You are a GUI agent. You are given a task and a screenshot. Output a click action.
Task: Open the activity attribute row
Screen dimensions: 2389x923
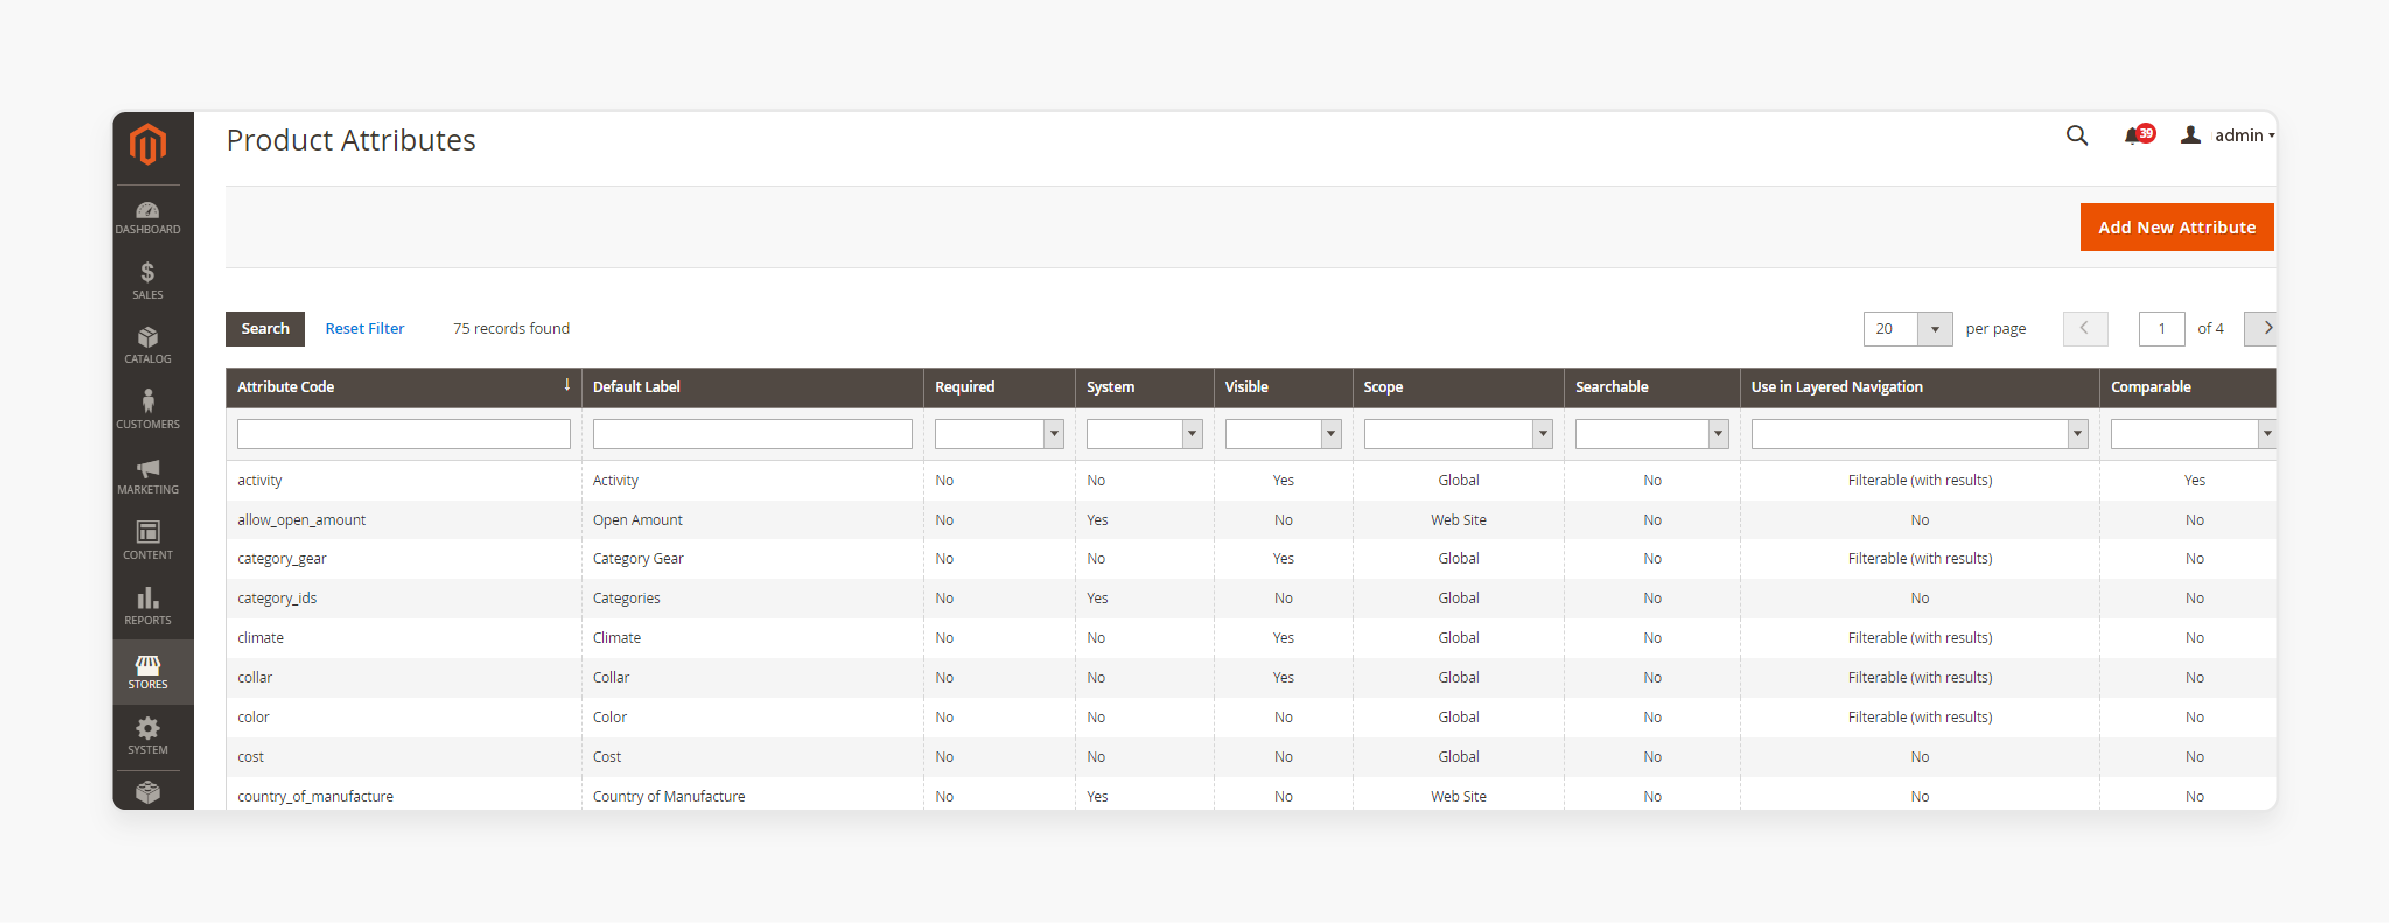[x=1251, y=480]
